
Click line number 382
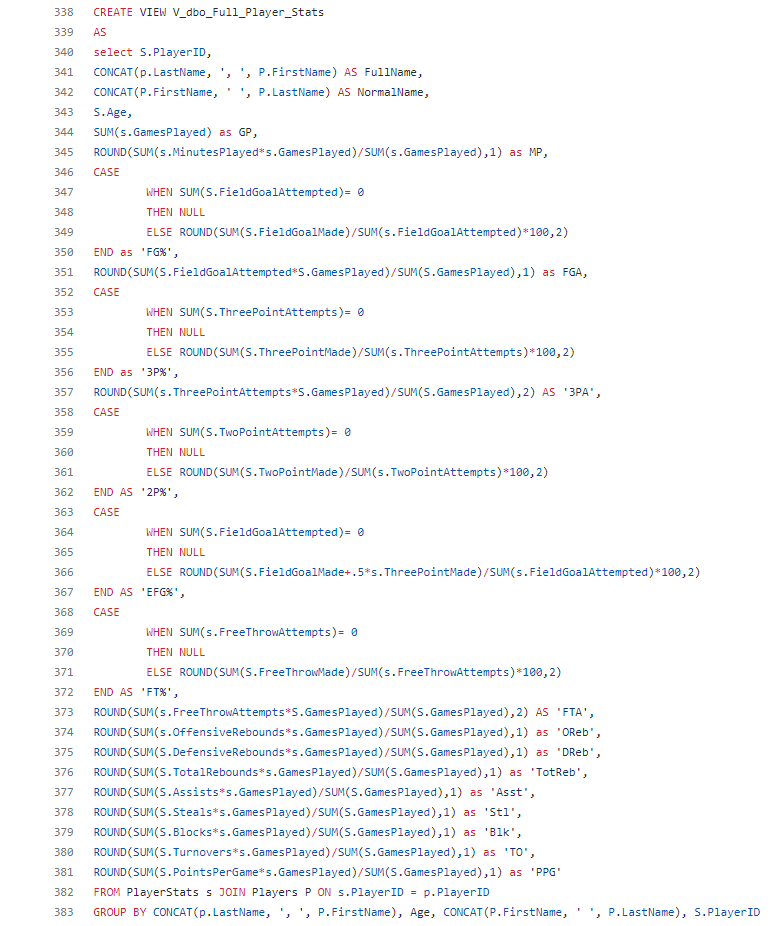click(63, 892)
